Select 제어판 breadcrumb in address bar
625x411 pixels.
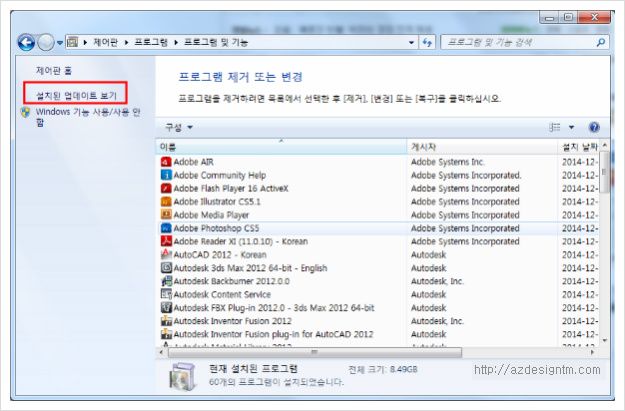(105, 42)
